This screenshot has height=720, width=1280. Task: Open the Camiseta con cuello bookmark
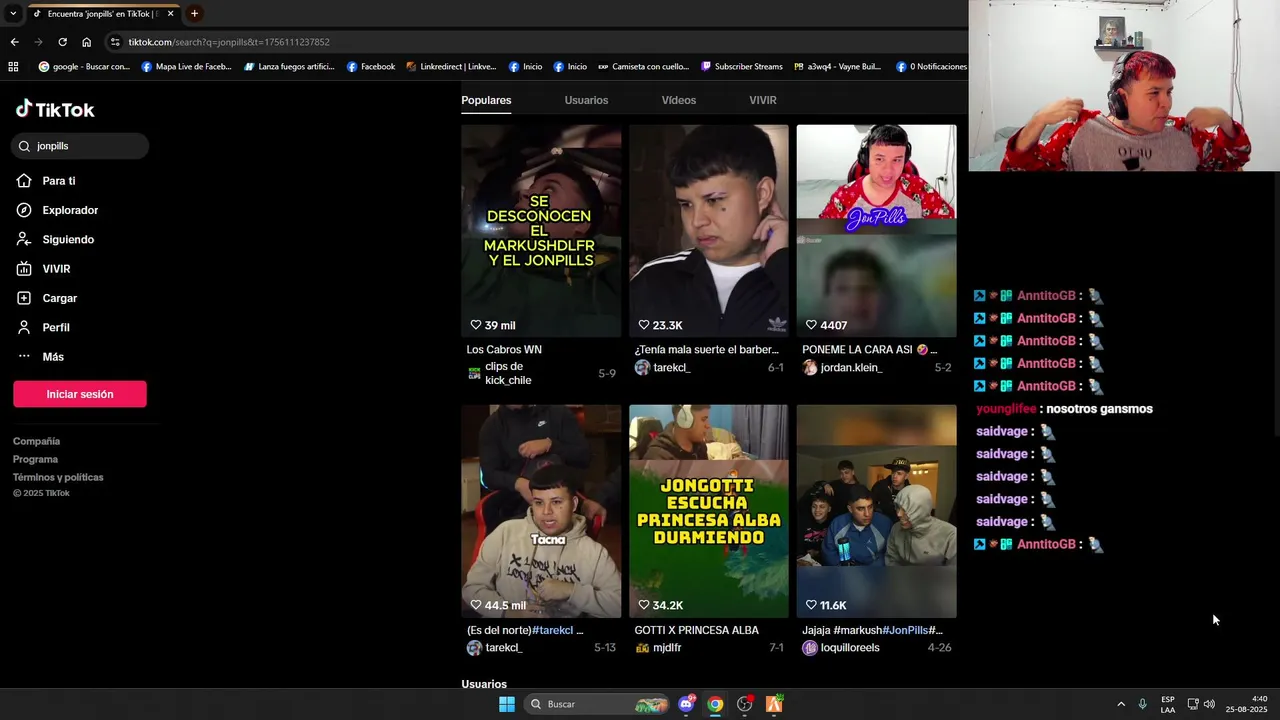tap(643, 67)
